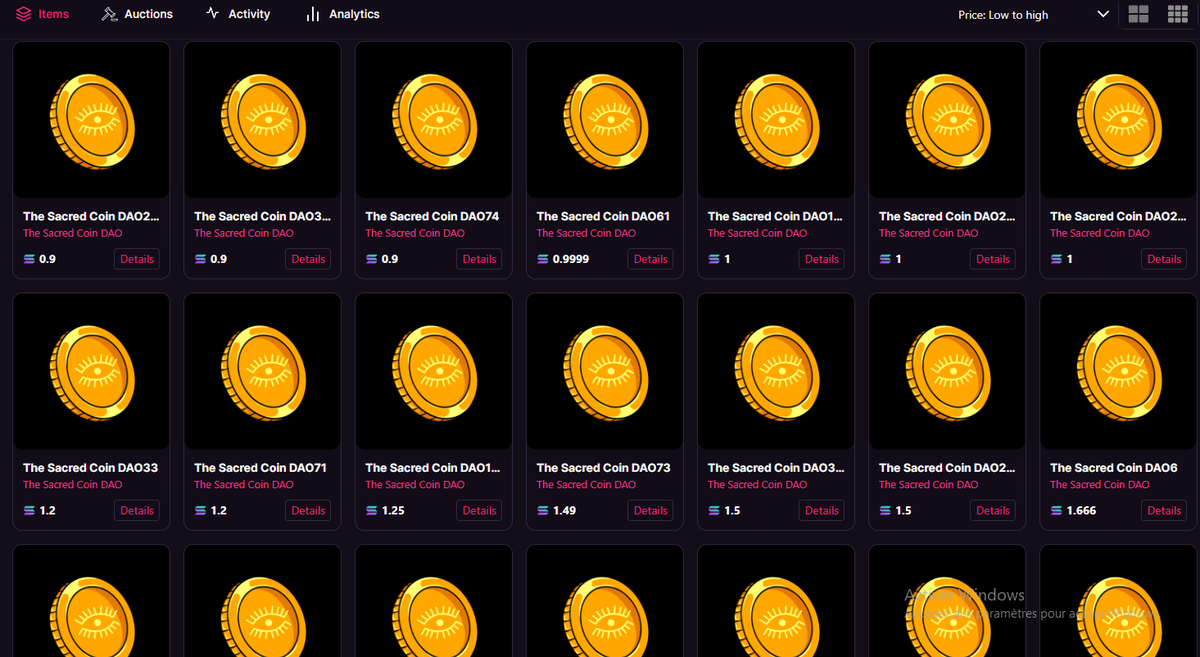
Task: Click Solana icon beside the 1.49 price
Action: (543, 510)
